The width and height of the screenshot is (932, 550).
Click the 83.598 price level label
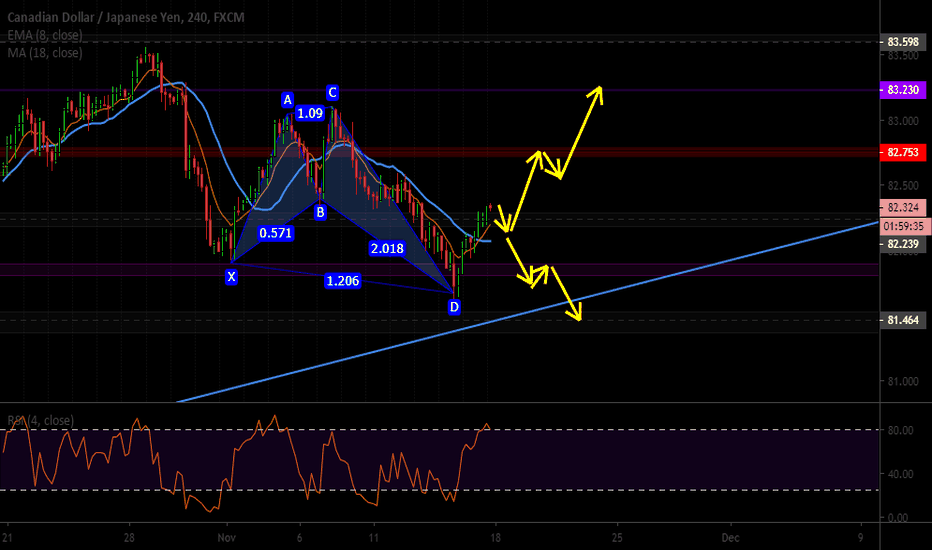(x=903, y=43)
